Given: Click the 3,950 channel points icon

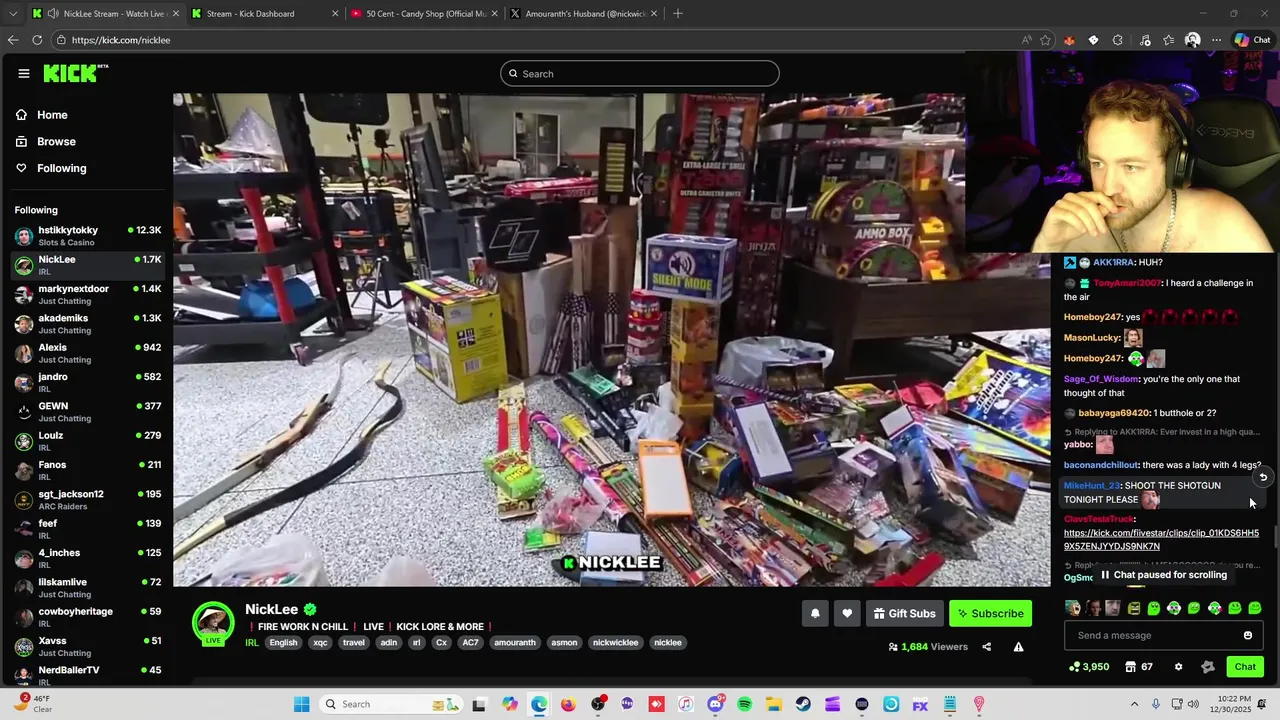Looking at the screenshot, I should pyautogui.click(x=1088, y=667).
